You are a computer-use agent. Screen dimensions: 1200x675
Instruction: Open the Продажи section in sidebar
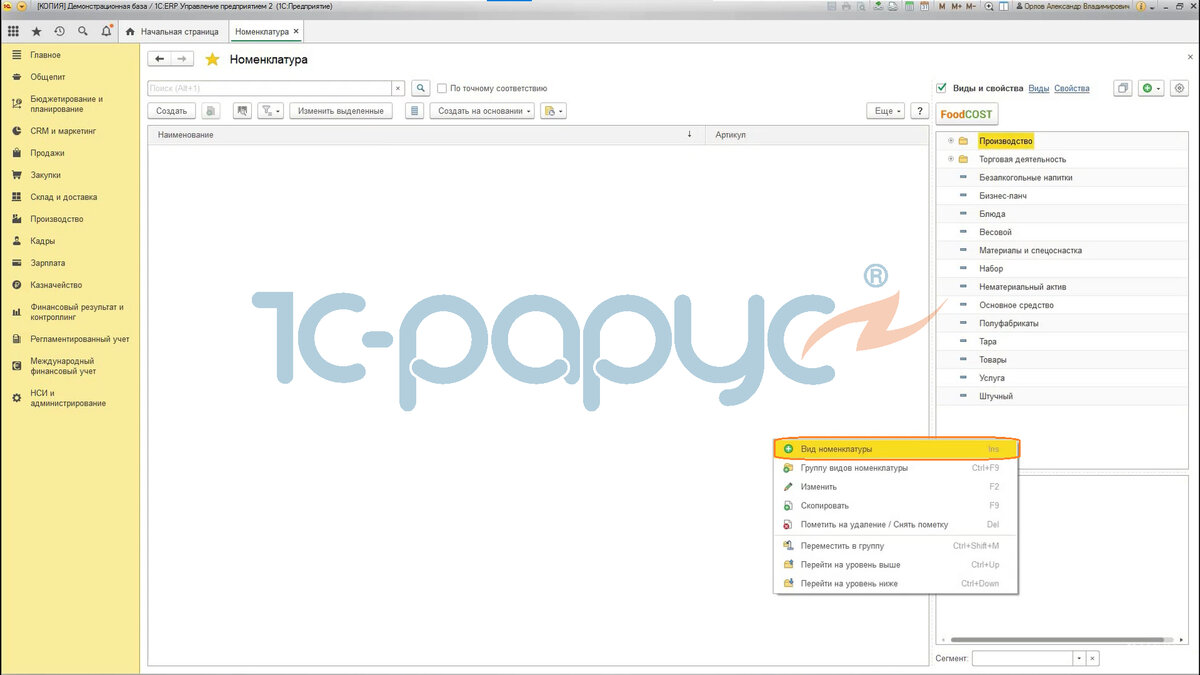pyautogui.click(x=47, y=153)
